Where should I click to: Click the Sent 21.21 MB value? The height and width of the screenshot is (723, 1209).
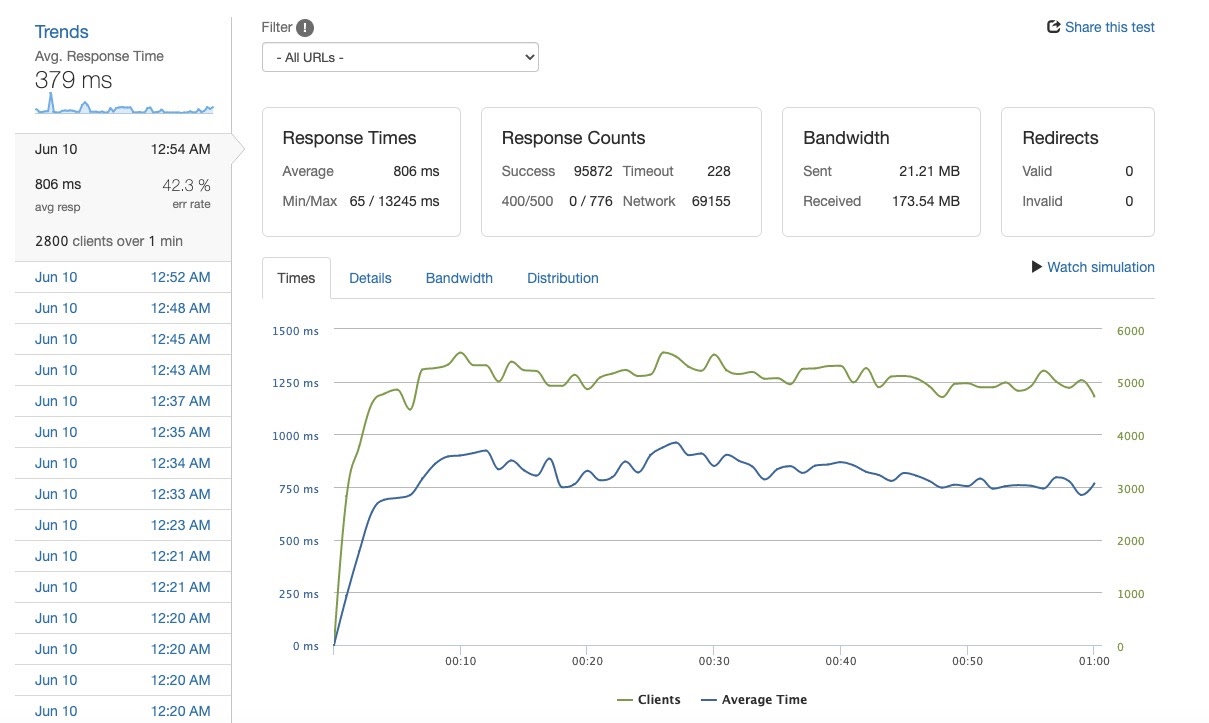929,171
